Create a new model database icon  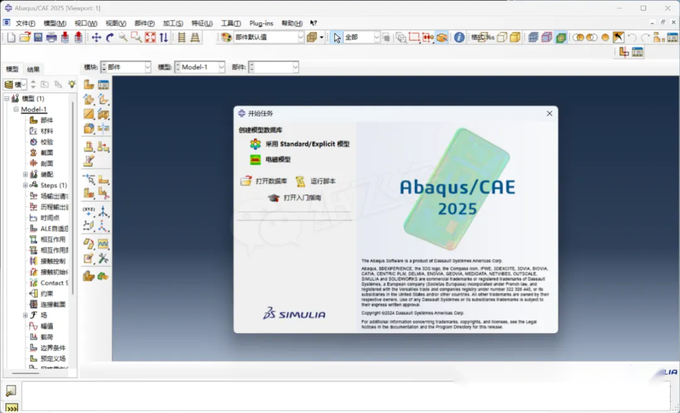click(11, 37)
